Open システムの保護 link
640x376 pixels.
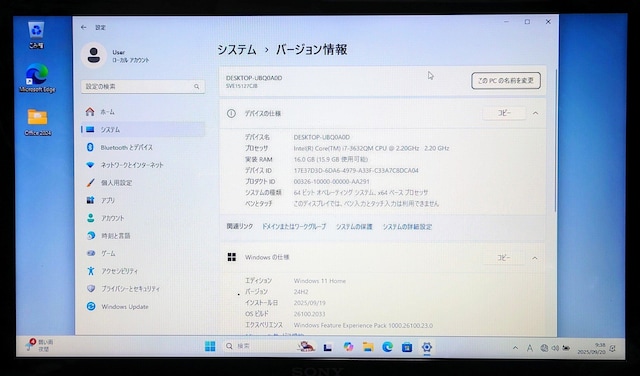[354, 227]
